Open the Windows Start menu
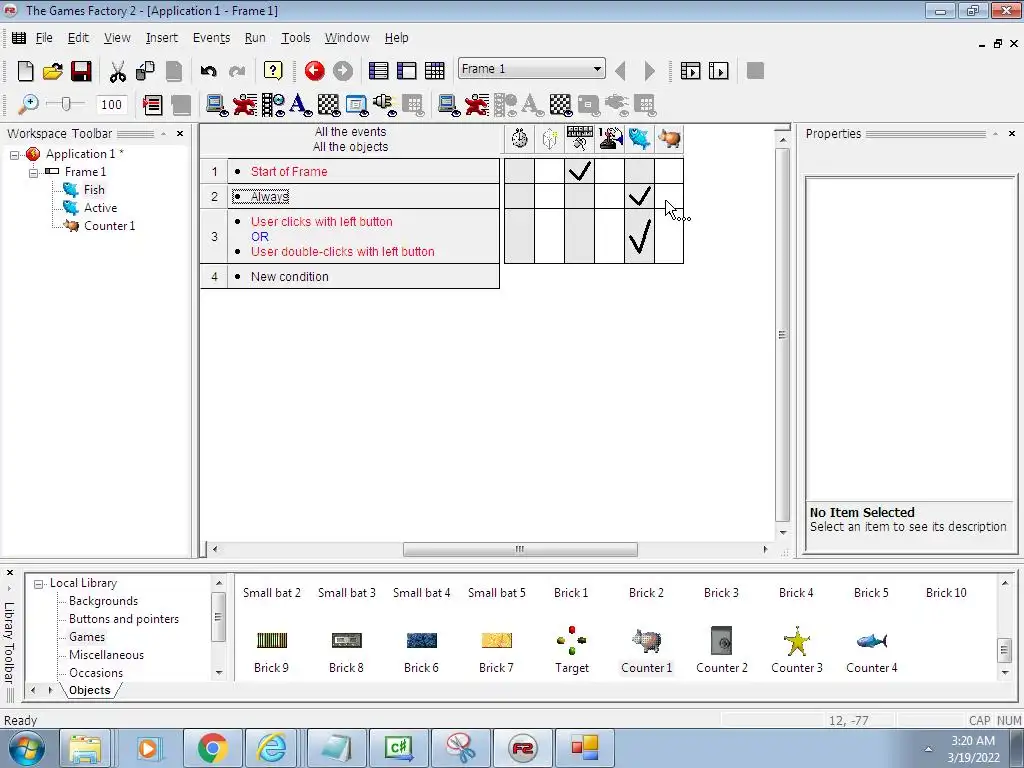Viewport: 1024px width, 768px height. click(x=26, y=748)
